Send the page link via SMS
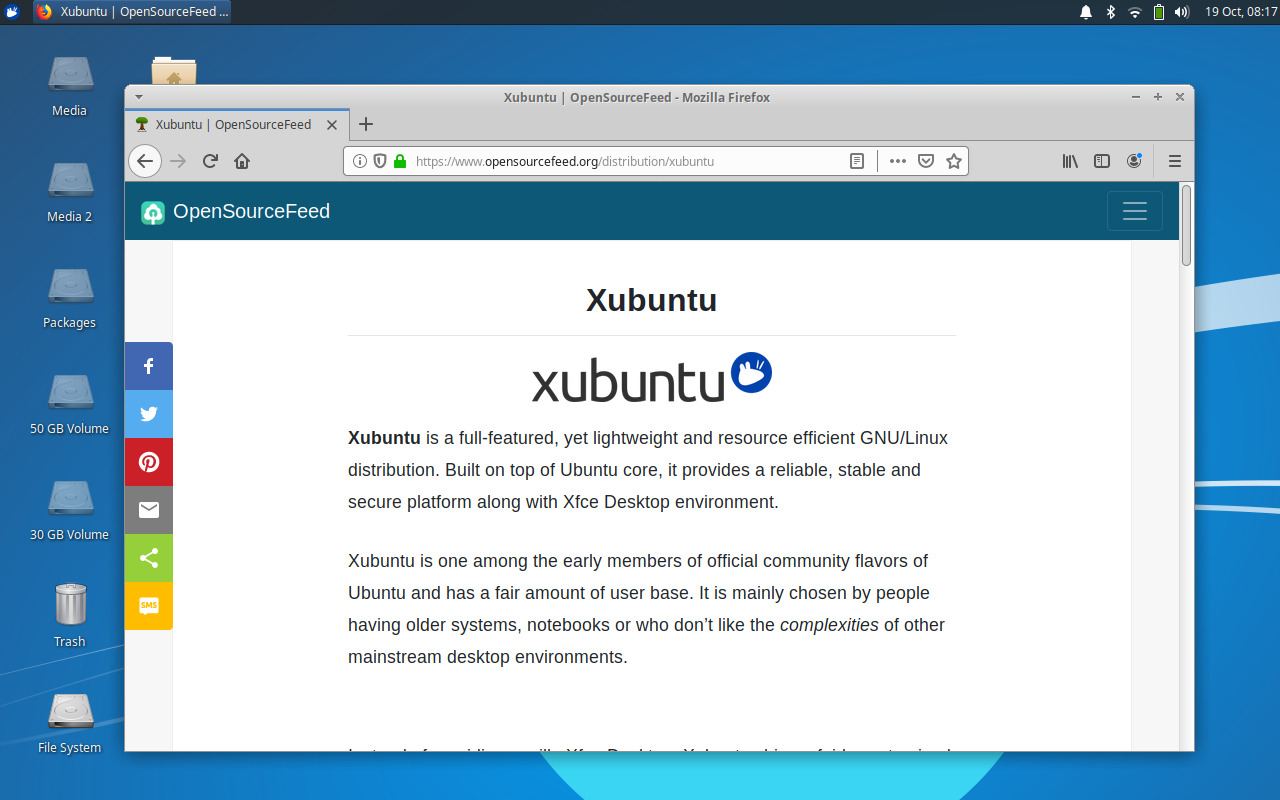Screen dimensions: 1280x800 click(x=148, y=606)
